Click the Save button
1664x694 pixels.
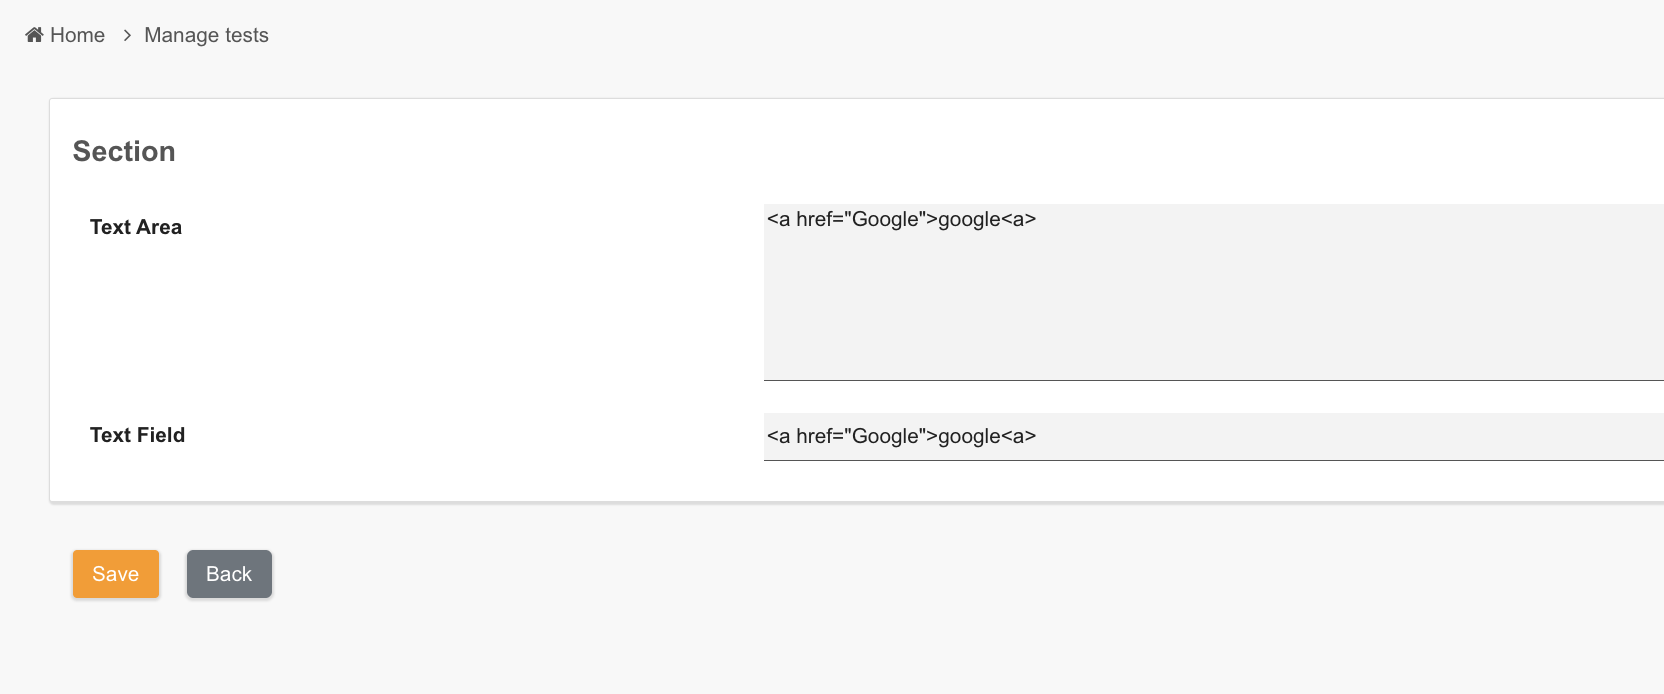[116, 574]
